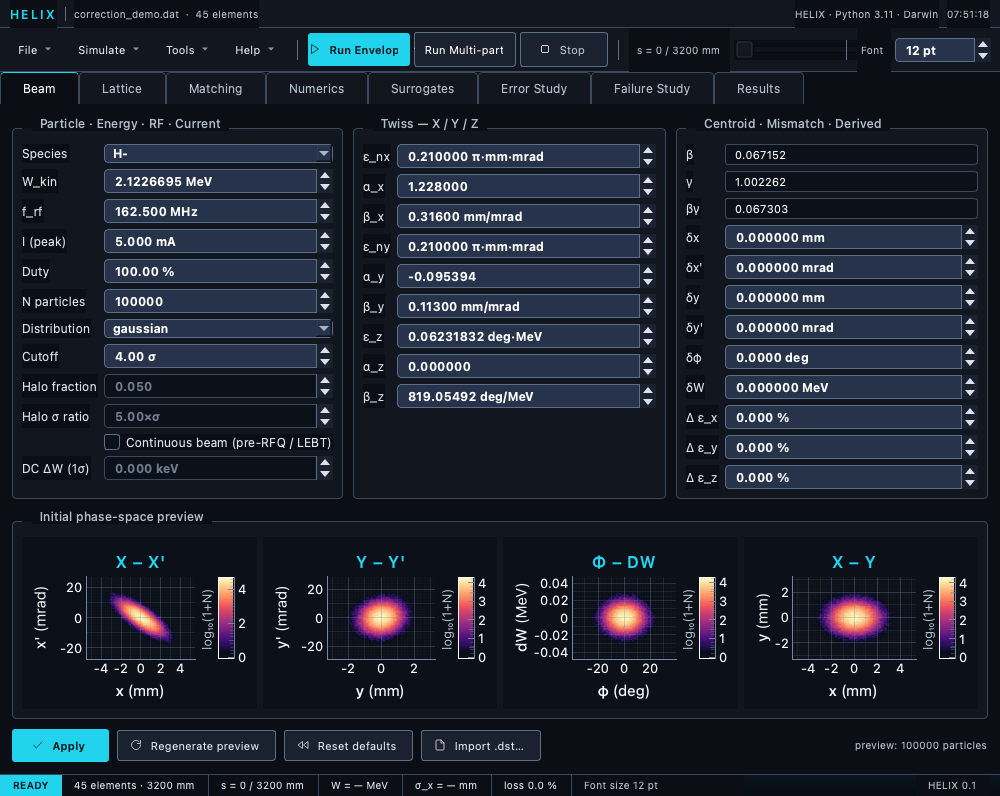
Task: Increase ε_nx with the up stepper arrow
Action: (648, 151)
